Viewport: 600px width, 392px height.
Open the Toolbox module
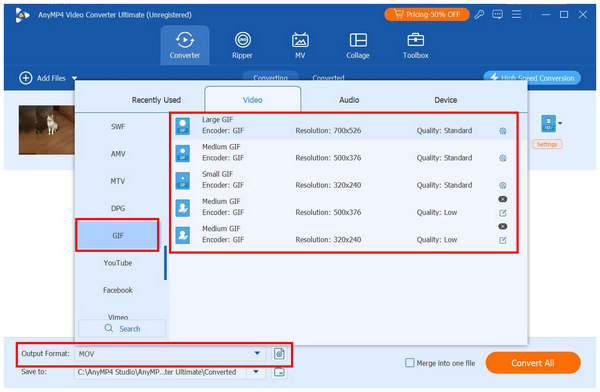[x=416, y=46]
